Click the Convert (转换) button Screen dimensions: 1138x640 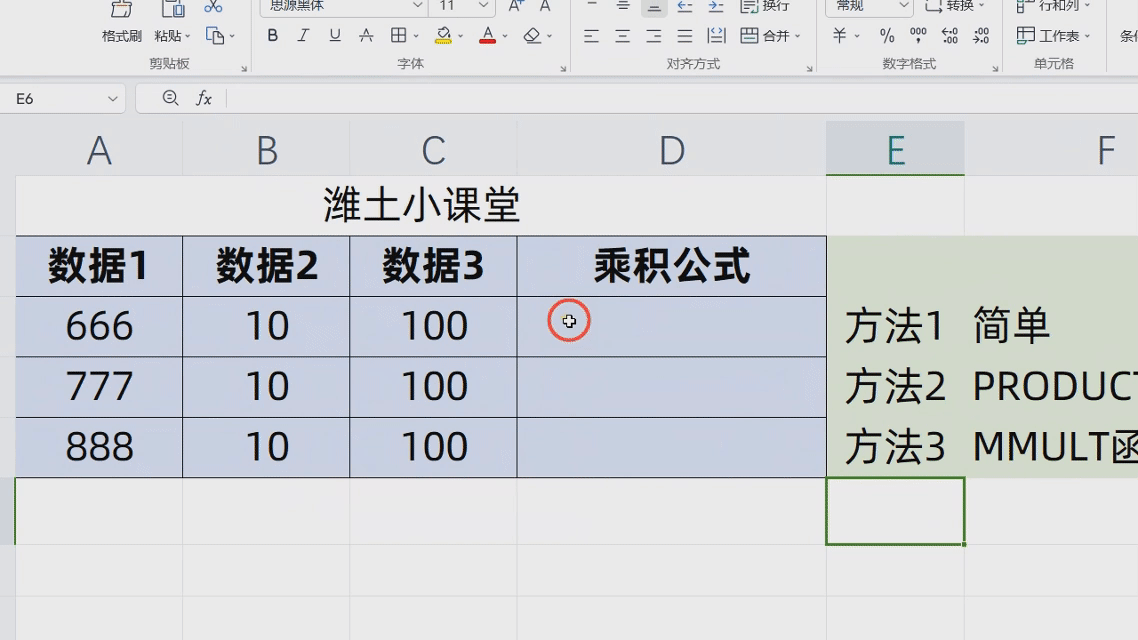[949, 7]
